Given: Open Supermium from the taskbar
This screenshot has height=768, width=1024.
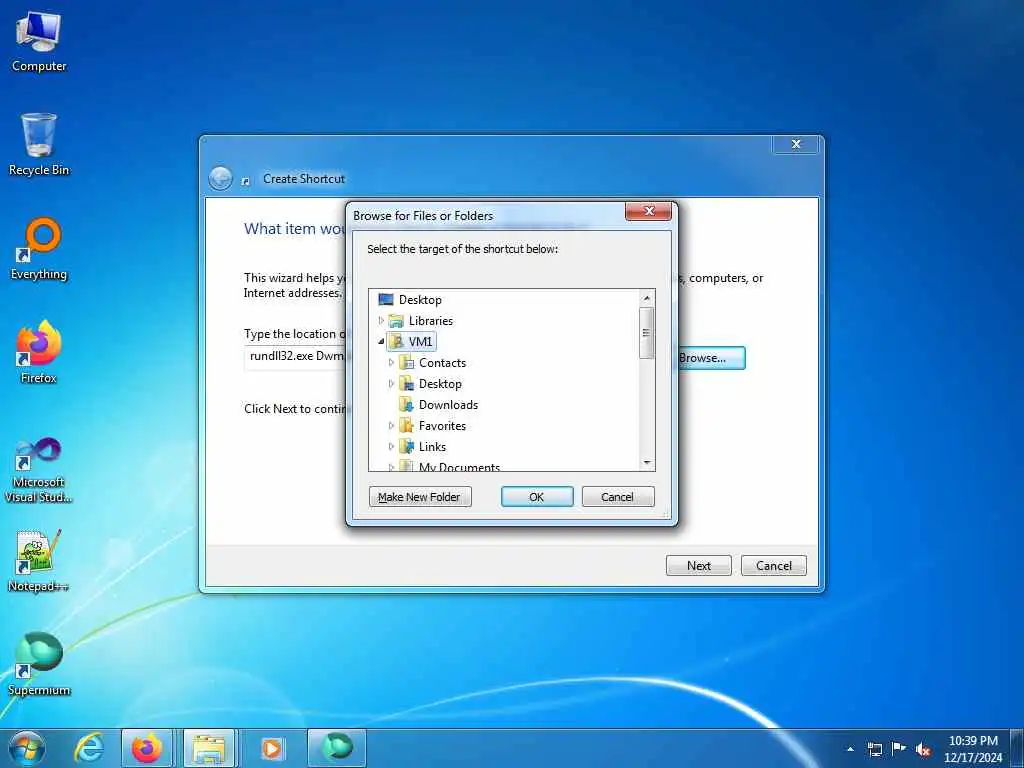Looking at the screenshot, I should pyautogui.click(x=337, y=748).
